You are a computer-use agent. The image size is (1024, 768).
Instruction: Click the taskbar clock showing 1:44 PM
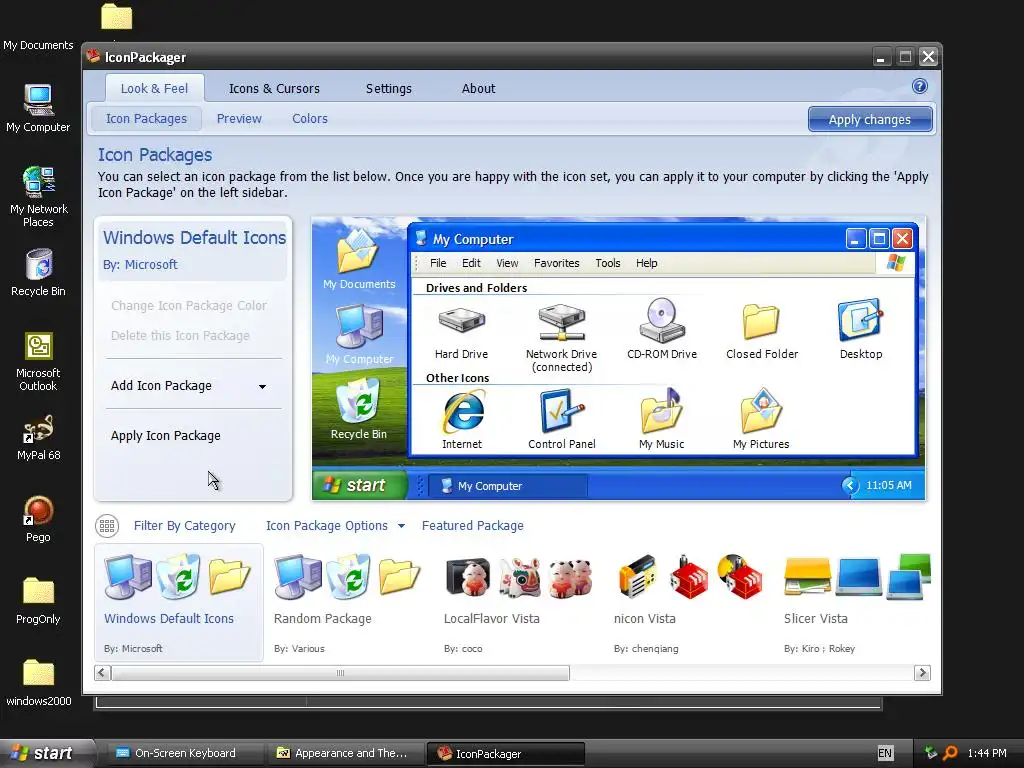[x=987, y=753]
